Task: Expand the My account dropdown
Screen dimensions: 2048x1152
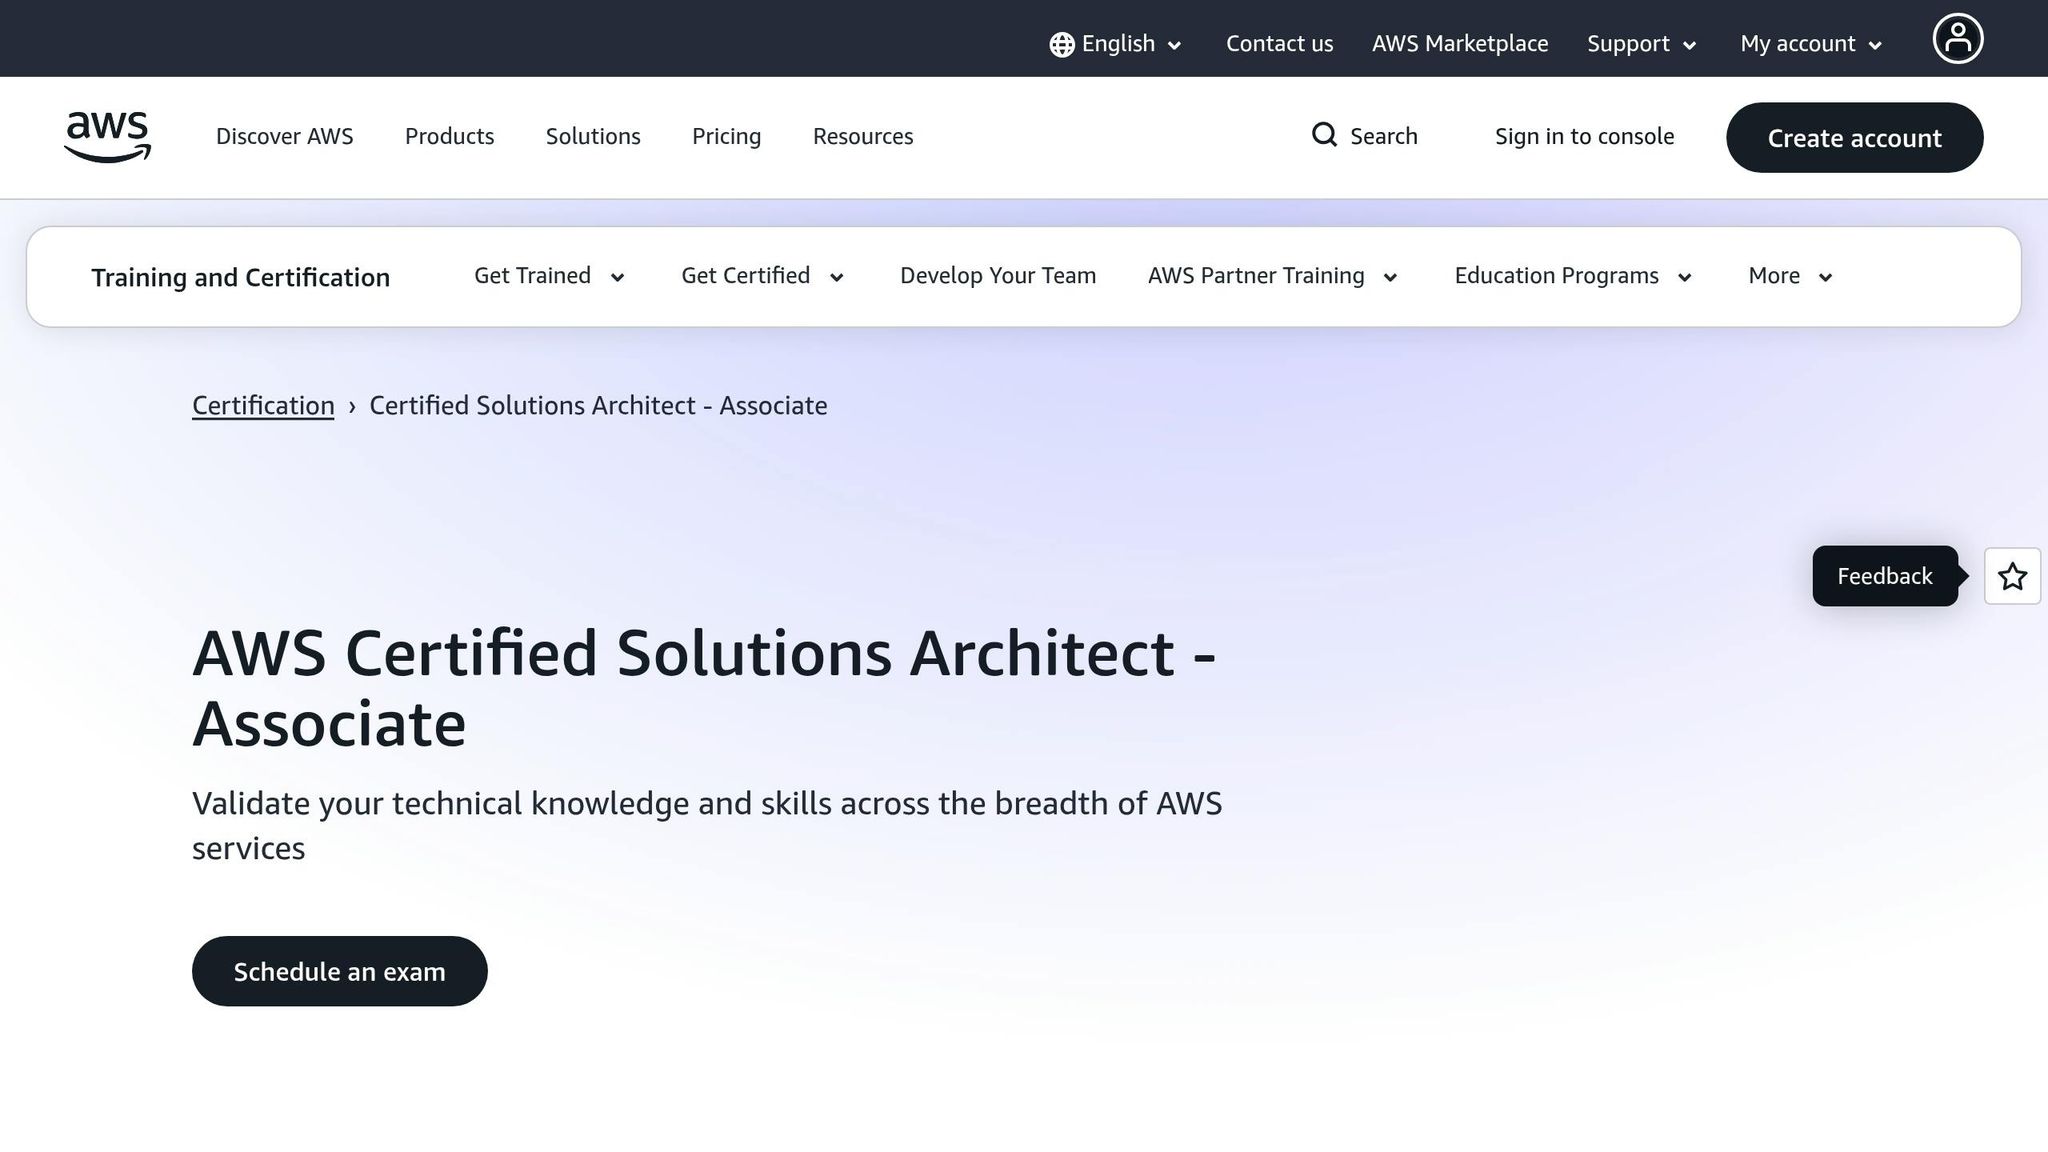Action: (x=1811, y=44)
